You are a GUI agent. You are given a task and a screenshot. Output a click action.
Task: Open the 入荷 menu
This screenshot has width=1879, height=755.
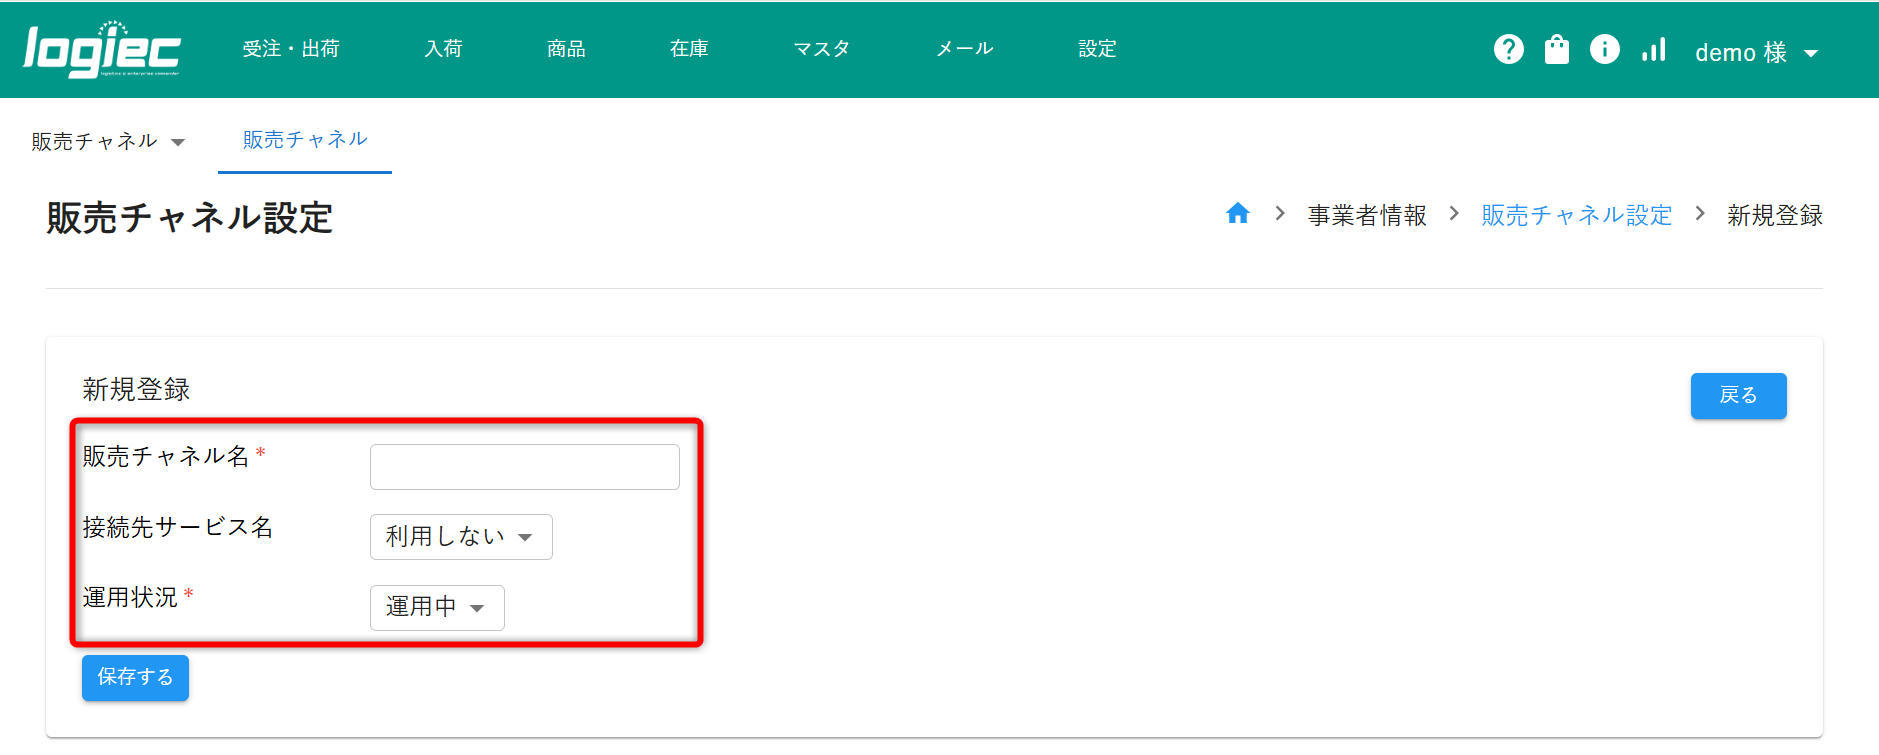tap(443, 49)
